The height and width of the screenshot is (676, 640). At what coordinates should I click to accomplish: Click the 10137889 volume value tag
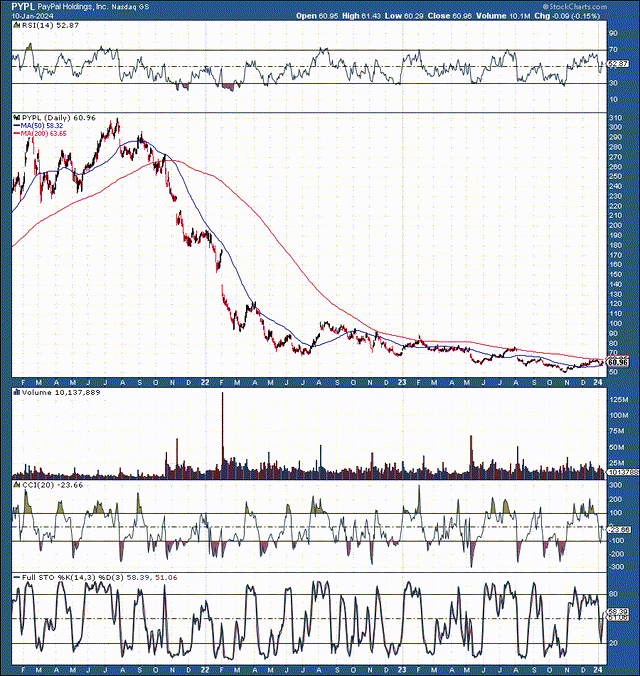point(623,473)
